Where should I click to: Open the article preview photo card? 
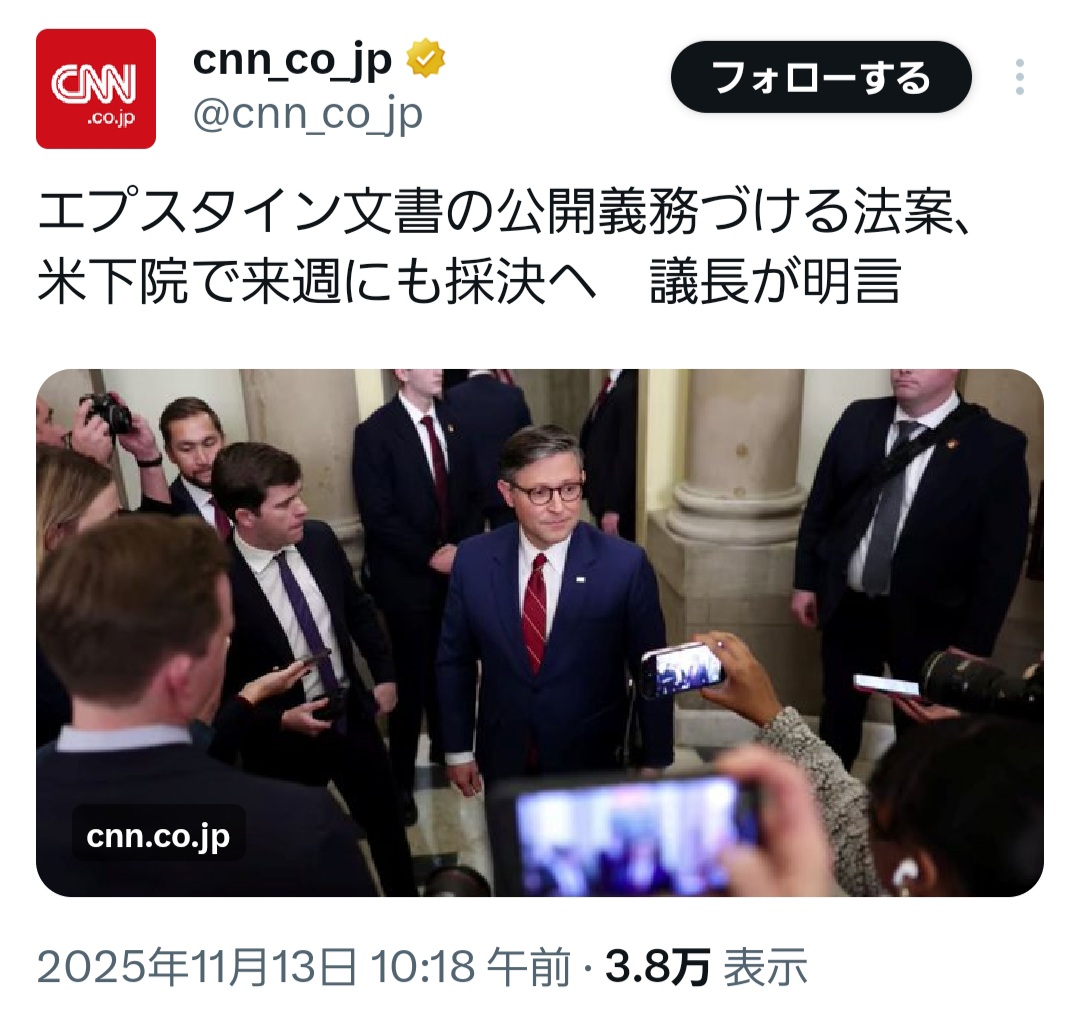[x=539, y=632]
